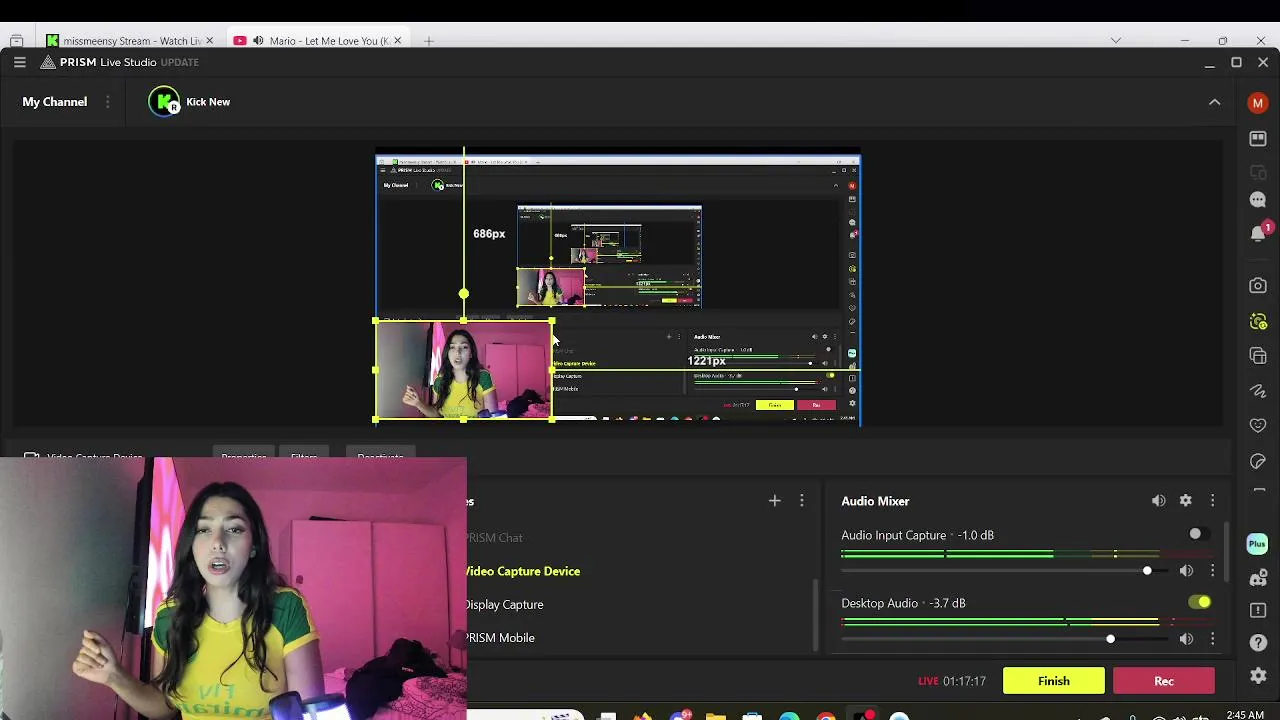Select the Video Capture Device source
This screenshot has width=1280, height=720.
(523, 571)
